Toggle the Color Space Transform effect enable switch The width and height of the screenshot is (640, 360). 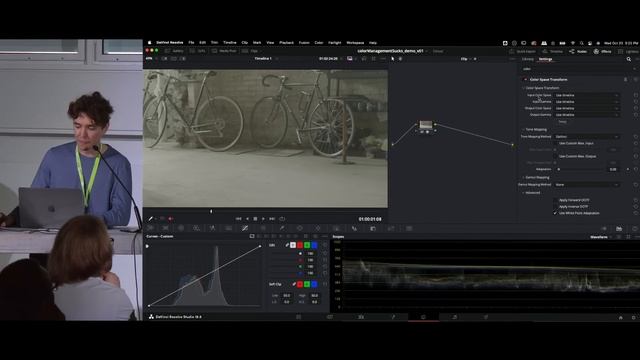click(525, 80)
